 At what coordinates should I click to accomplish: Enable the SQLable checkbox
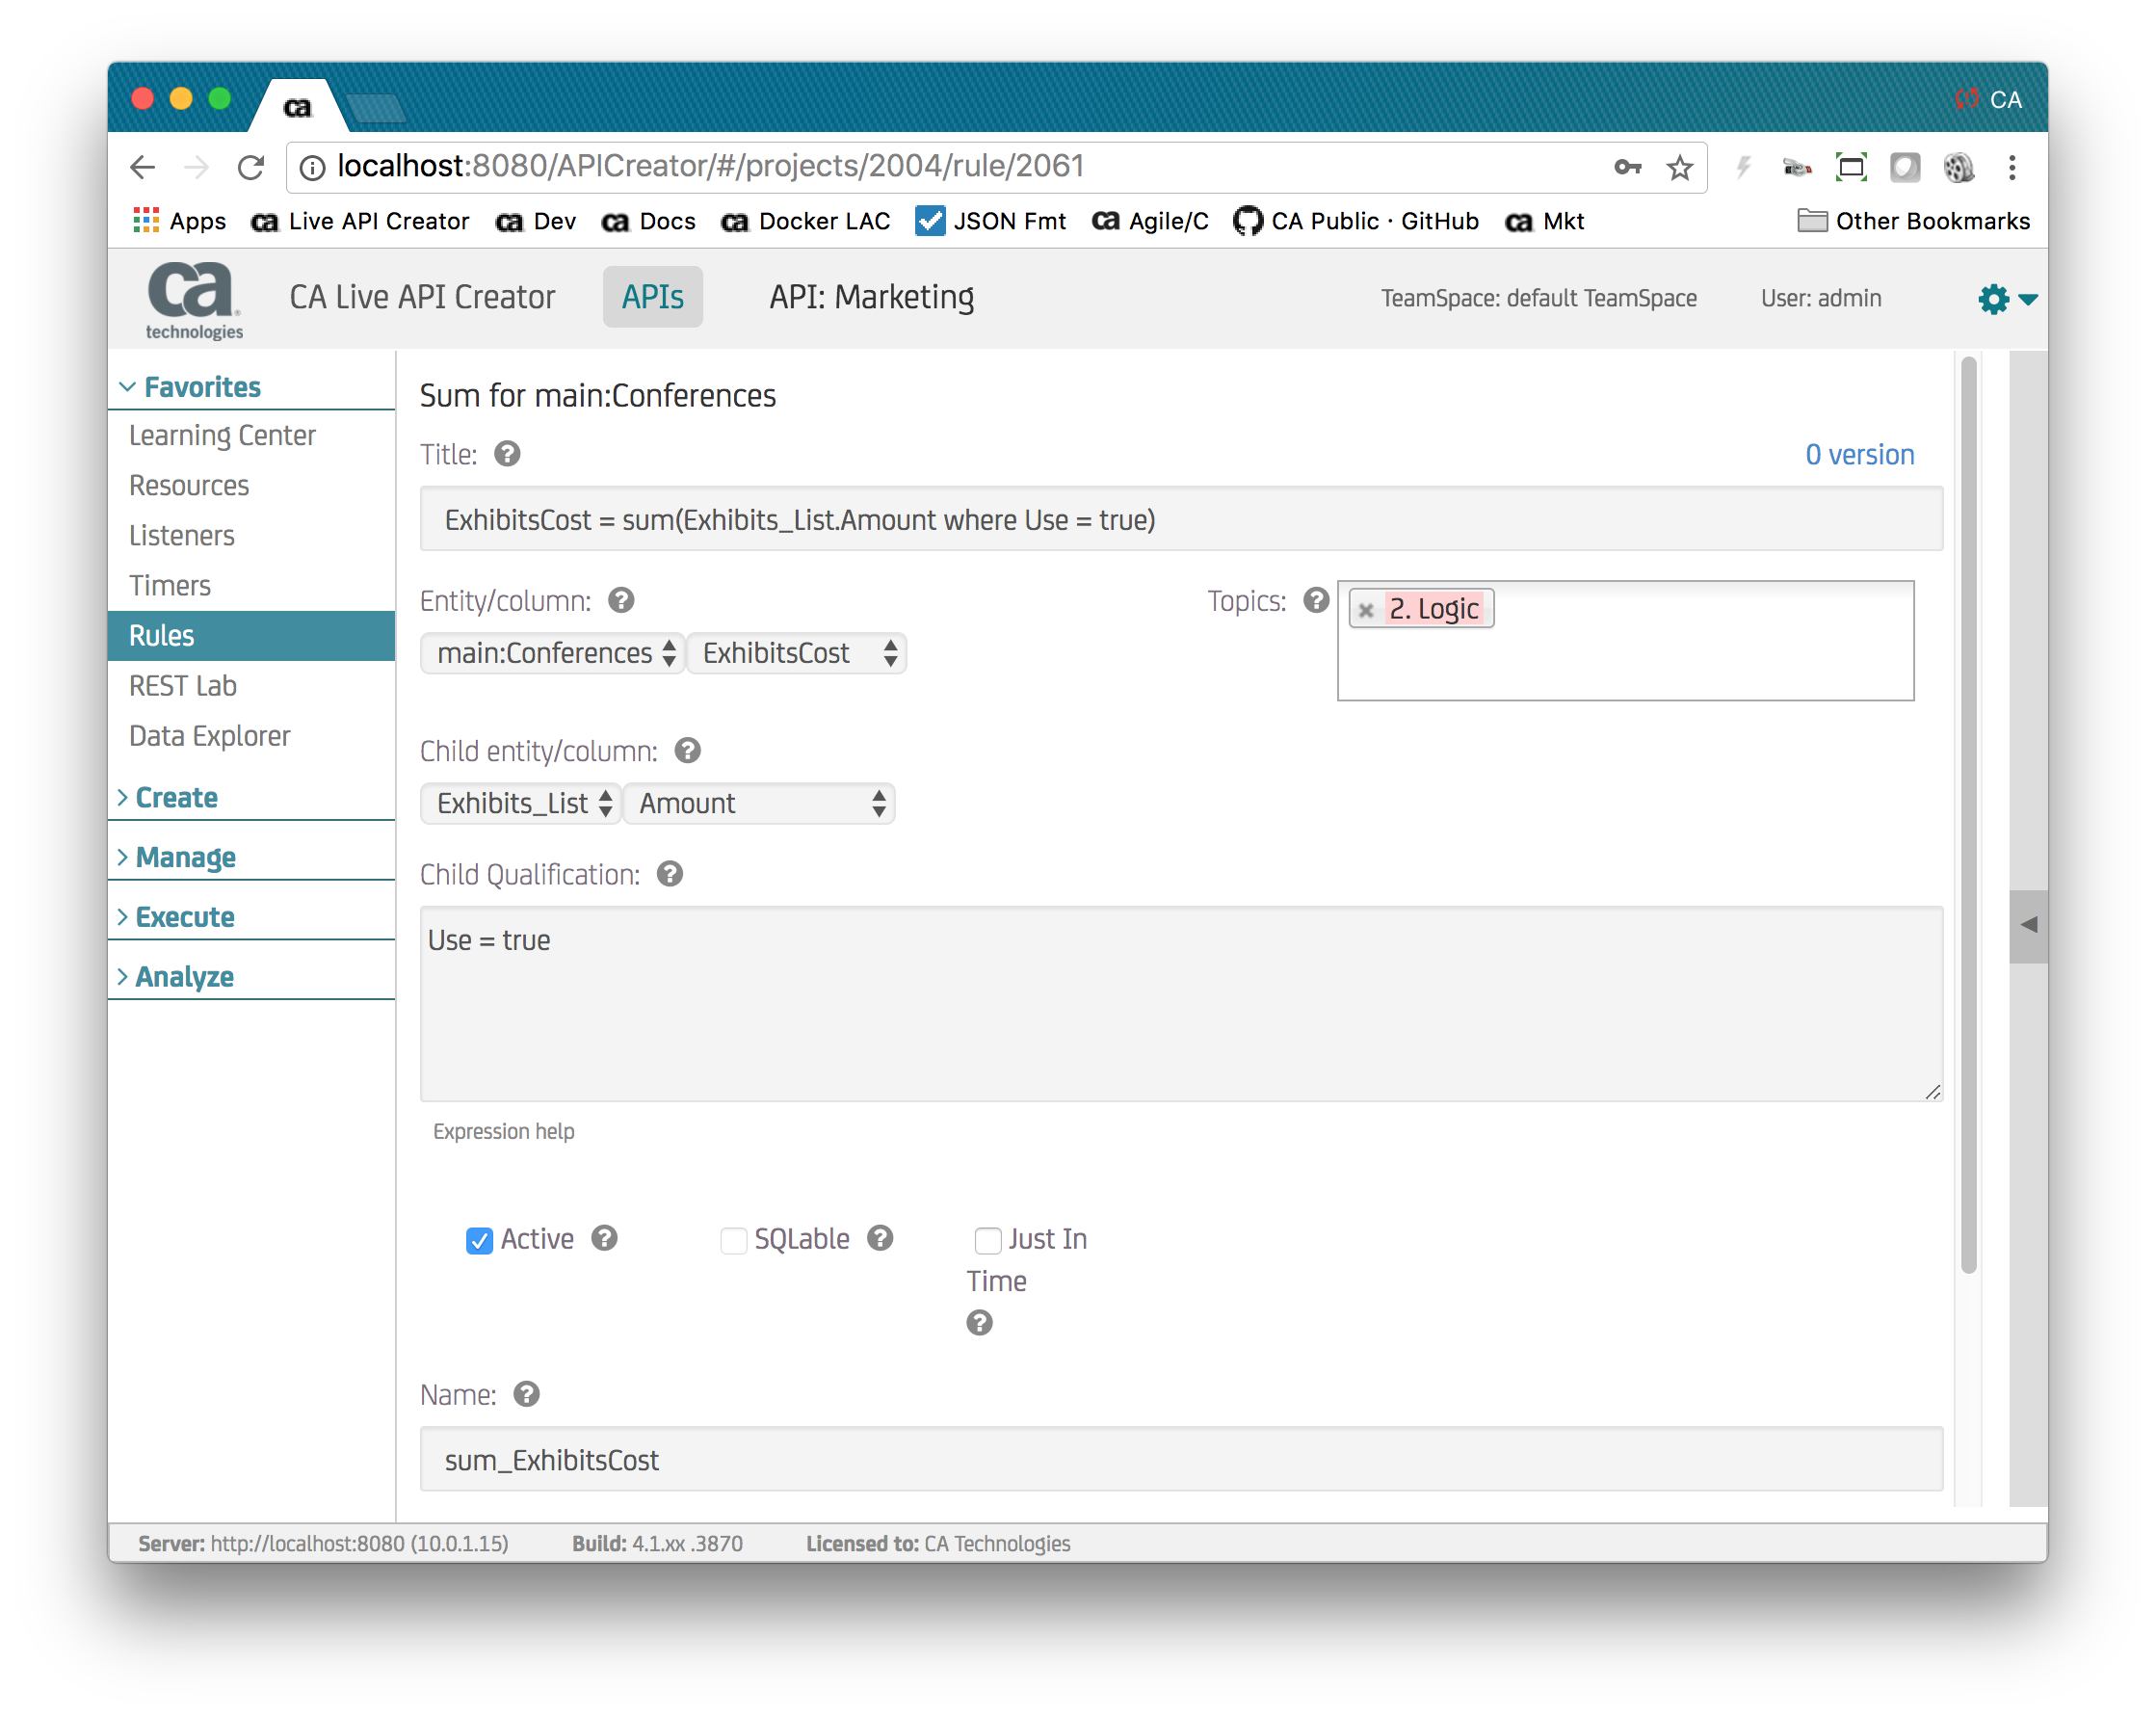tap(733, 1240)
